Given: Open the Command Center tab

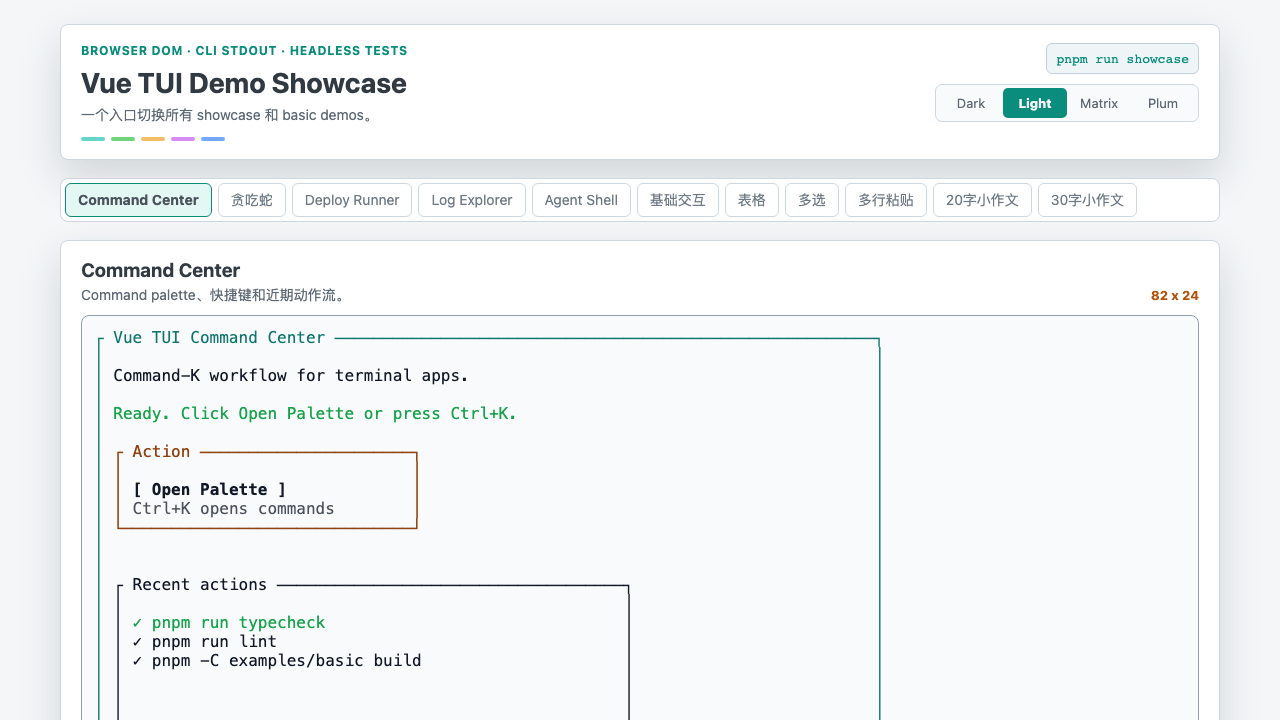Looking at the screenshot, I should (138, 200).
